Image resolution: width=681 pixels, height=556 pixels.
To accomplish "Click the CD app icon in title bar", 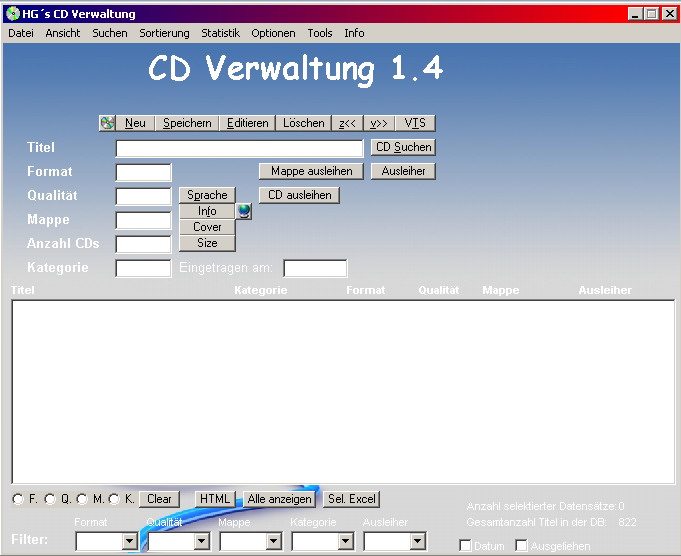I will click(x=13, y=14).
